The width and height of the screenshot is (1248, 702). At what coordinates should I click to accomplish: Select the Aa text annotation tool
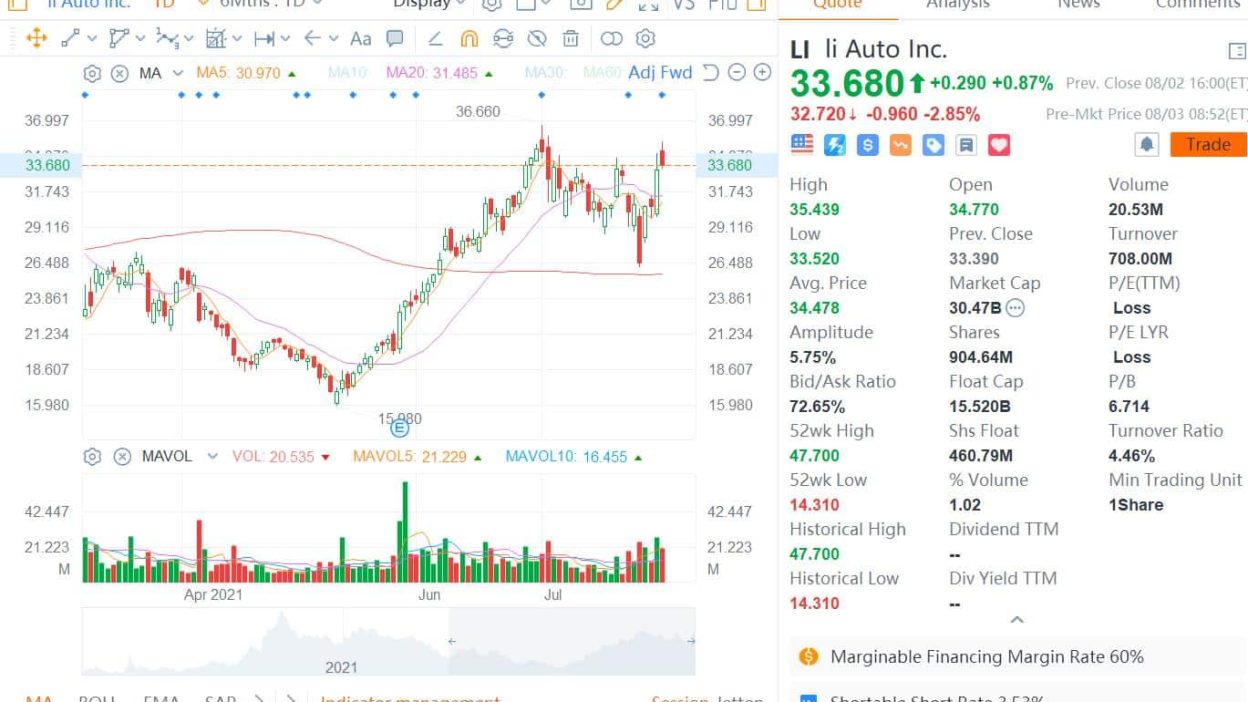click(x=360, y=39)
